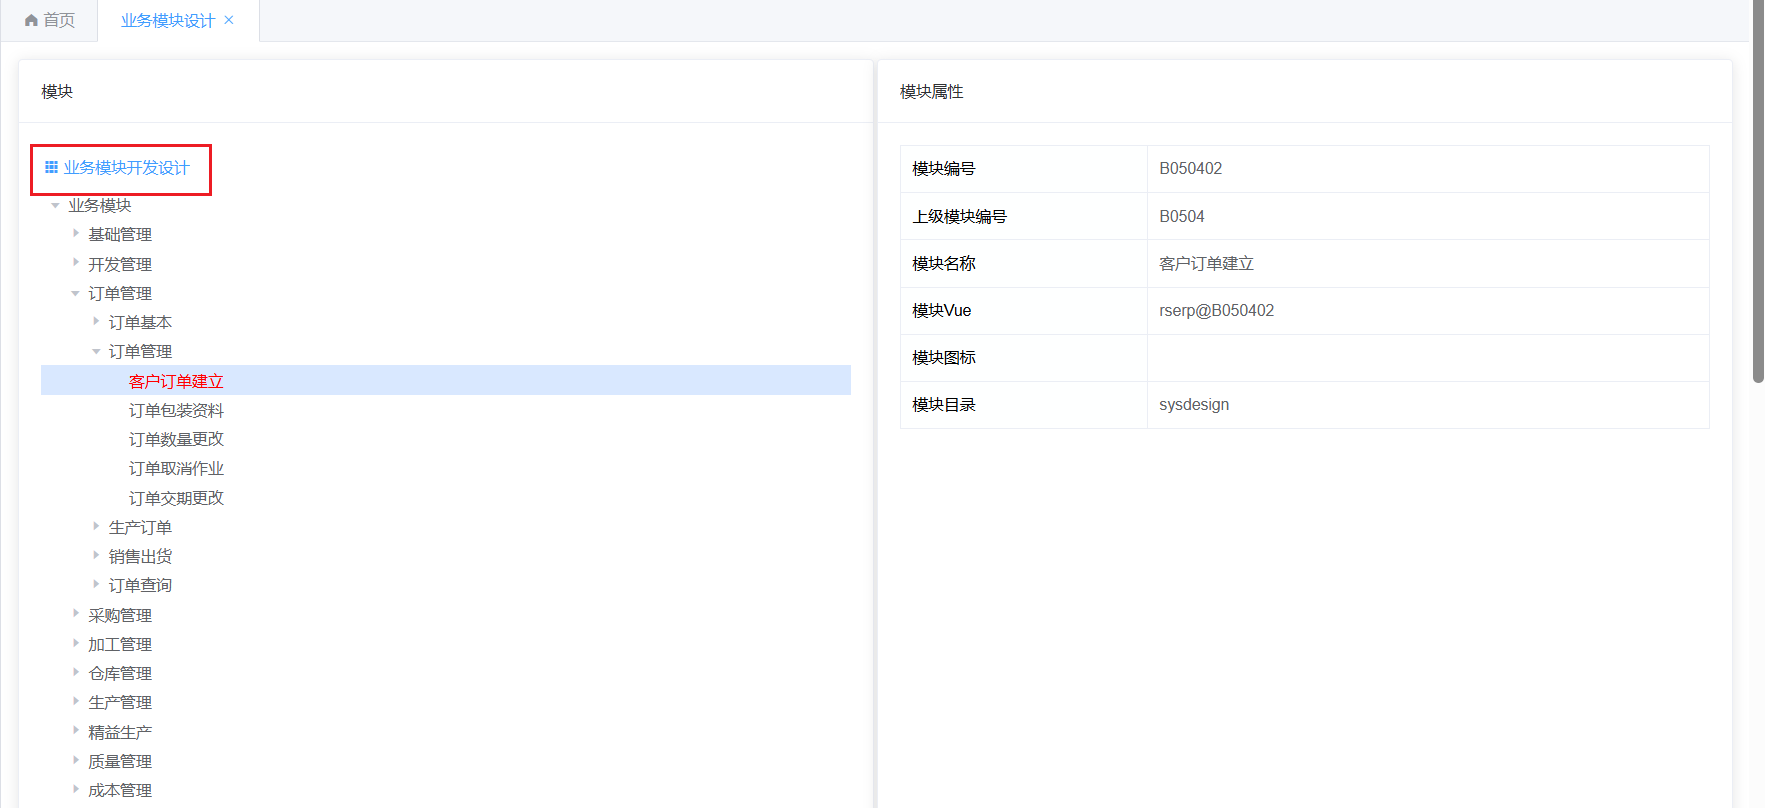Expand the 开发管理 tree node
The height and width of the screenshot is (808, 1765).
(x=76, y=263)
